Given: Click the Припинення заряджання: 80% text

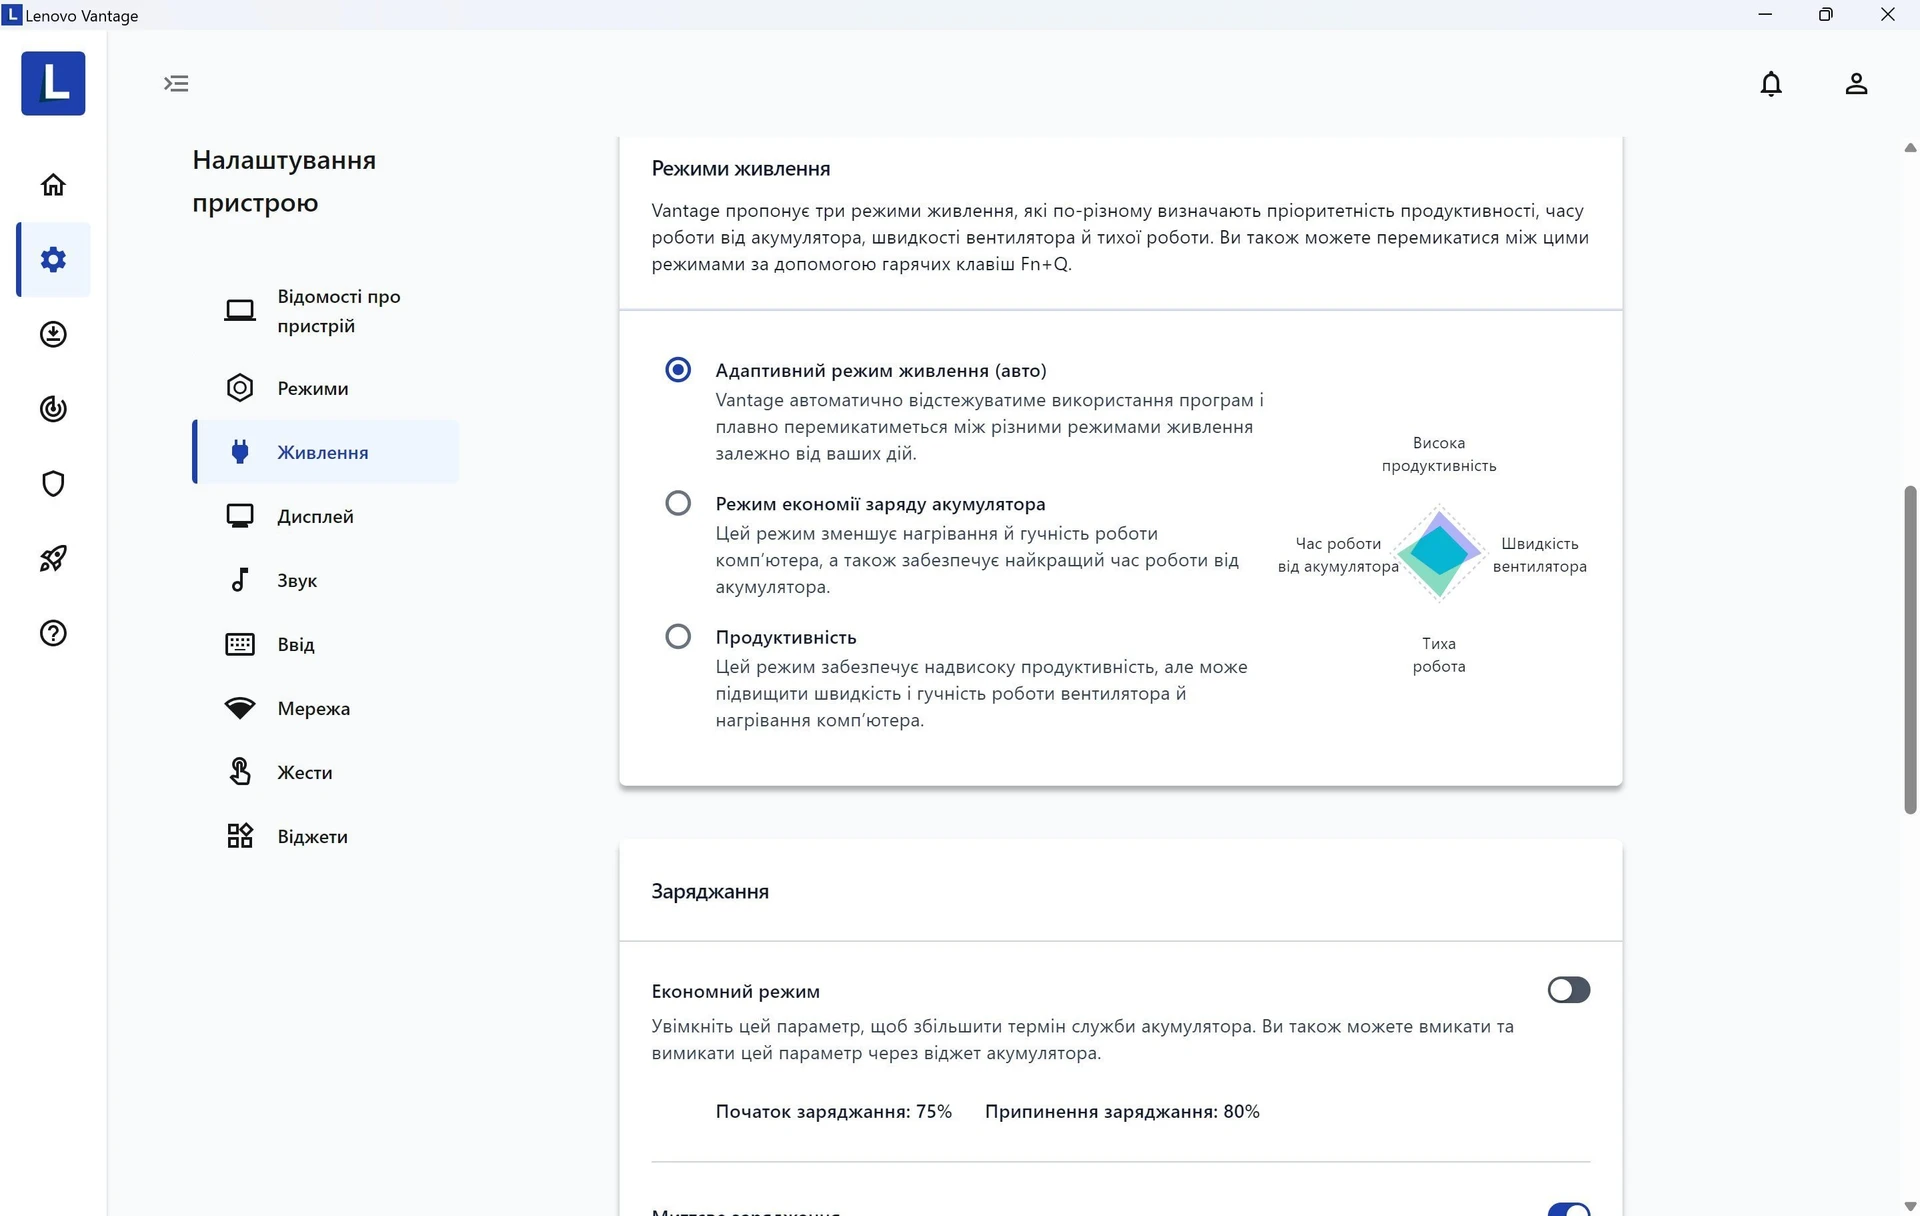Looking at the screenshot, I should click(1122, 1112).
